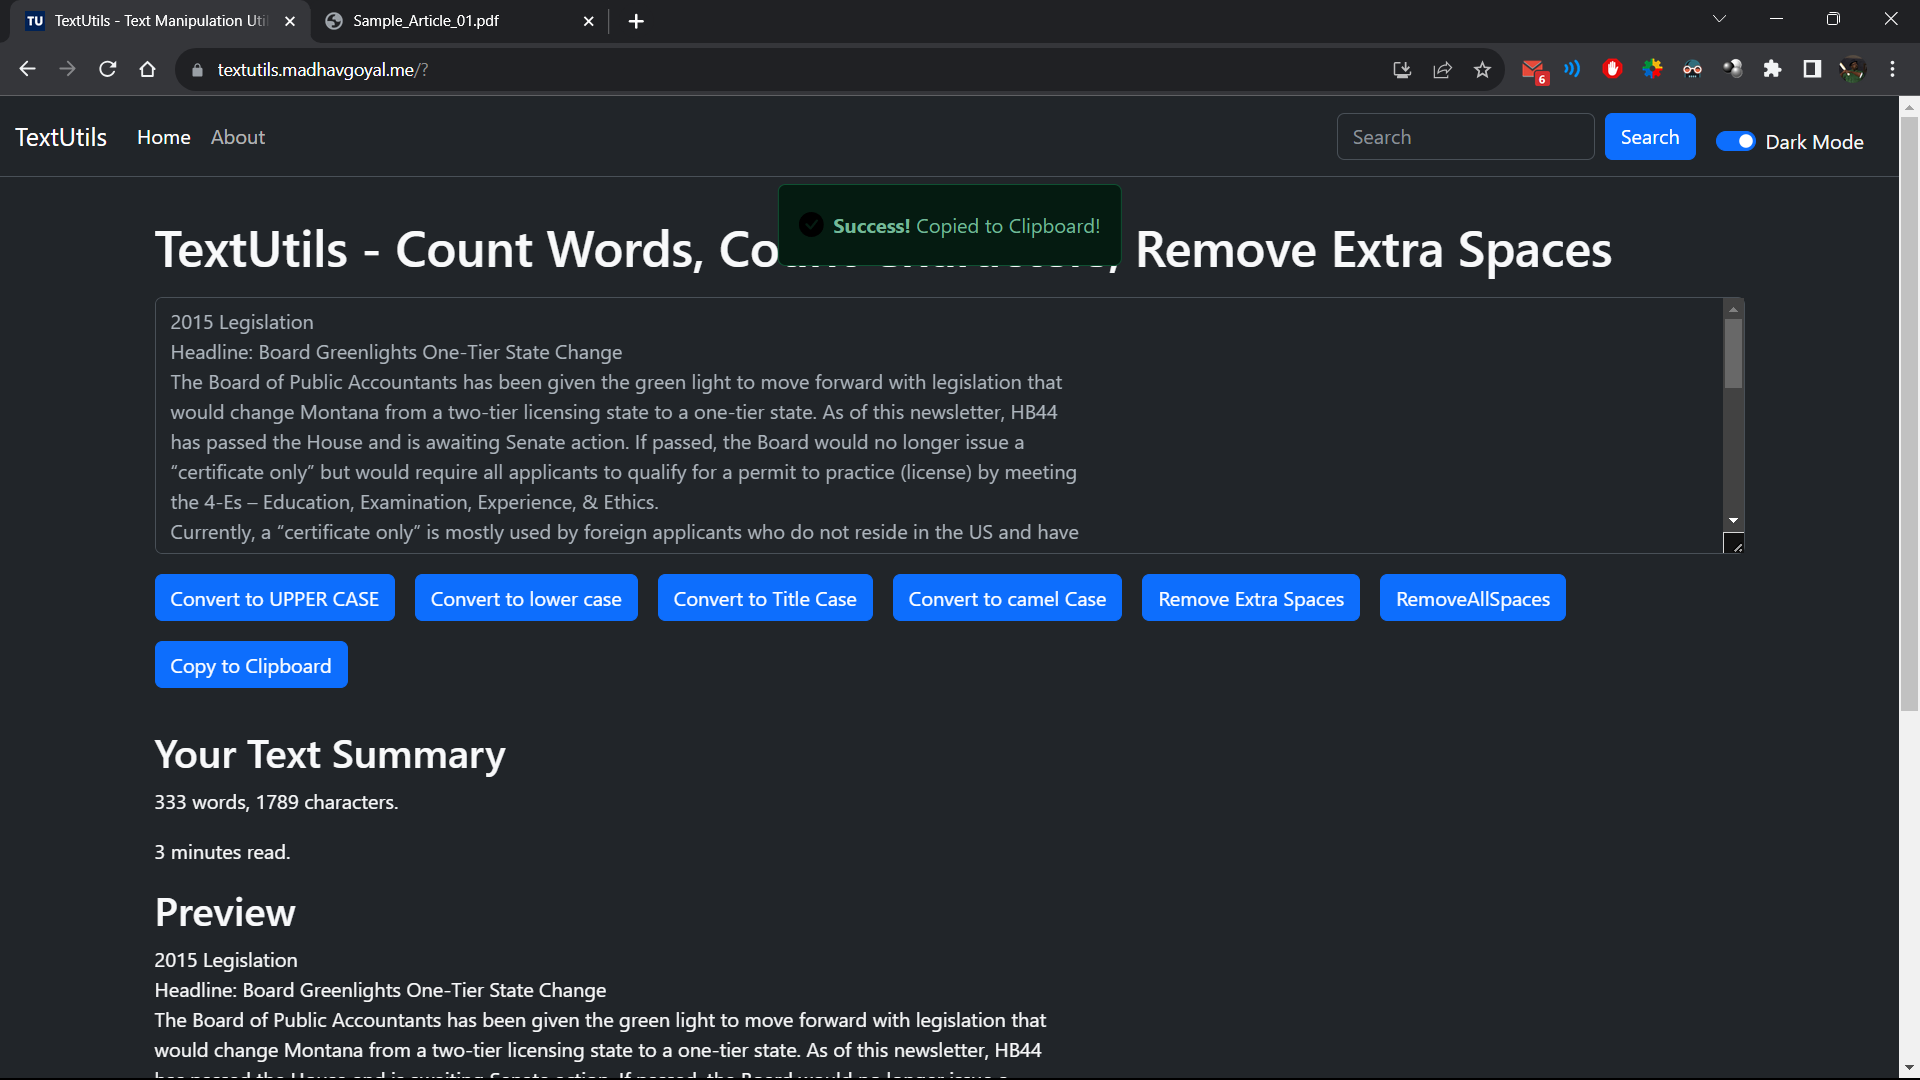
Task: Open Chrome three-dot menu
Action: coord(1892,69)
